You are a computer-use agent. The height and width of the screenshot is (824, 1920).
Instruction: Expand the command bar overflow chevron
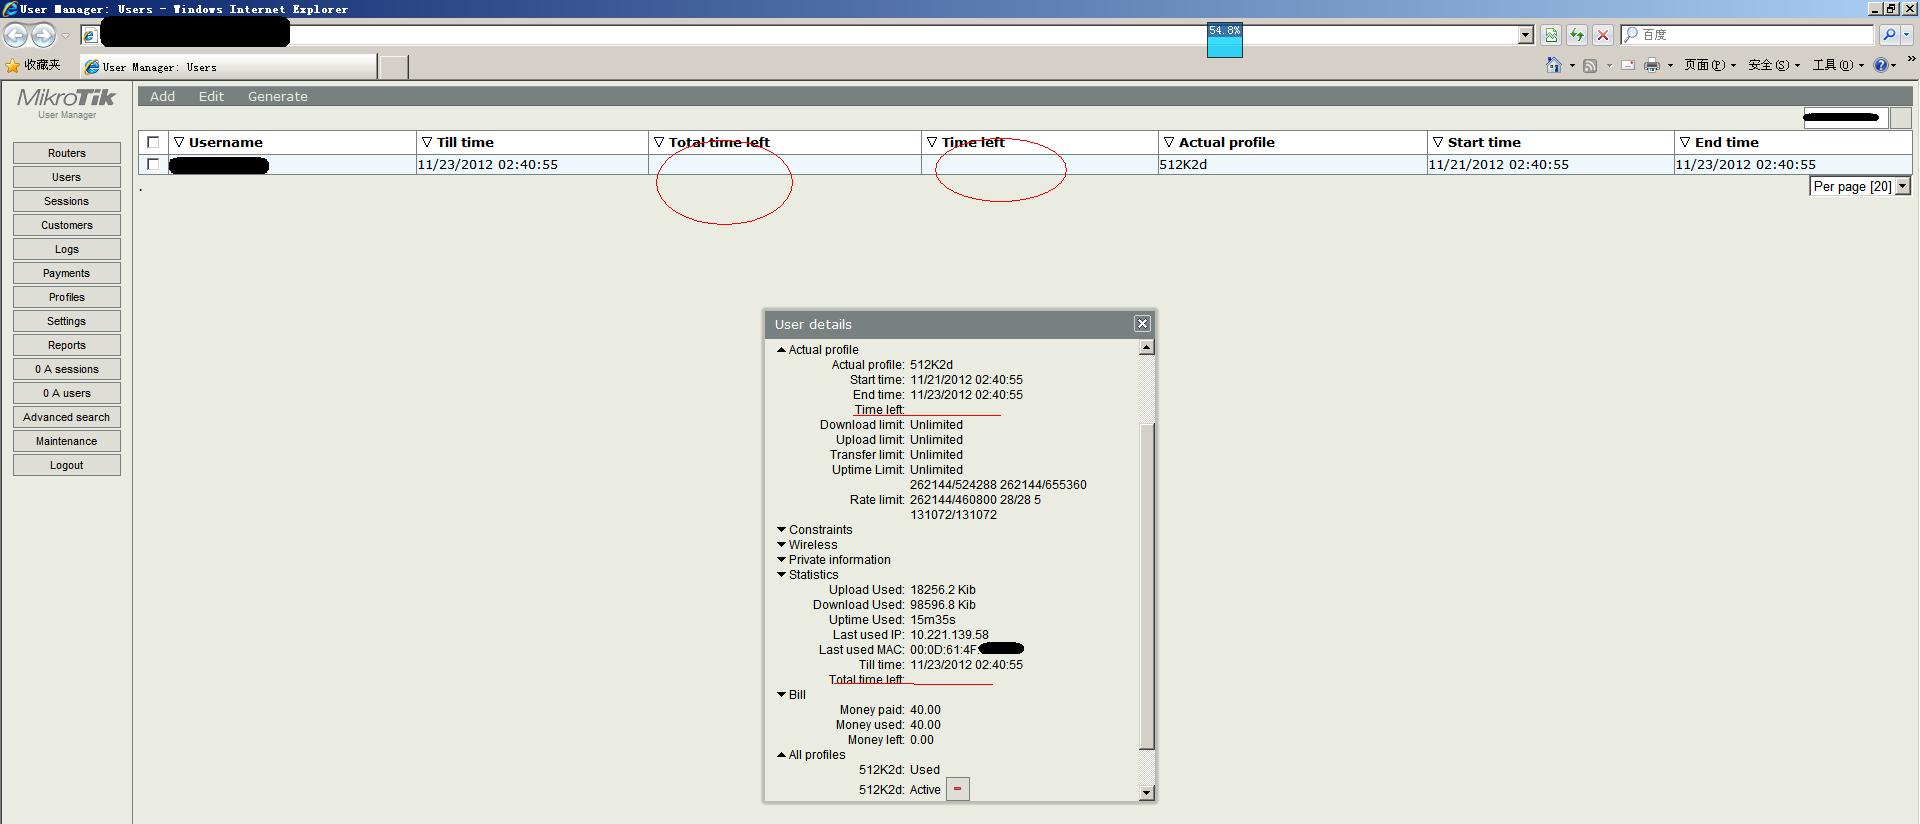pyautogui.click(x=1911, y=60)
